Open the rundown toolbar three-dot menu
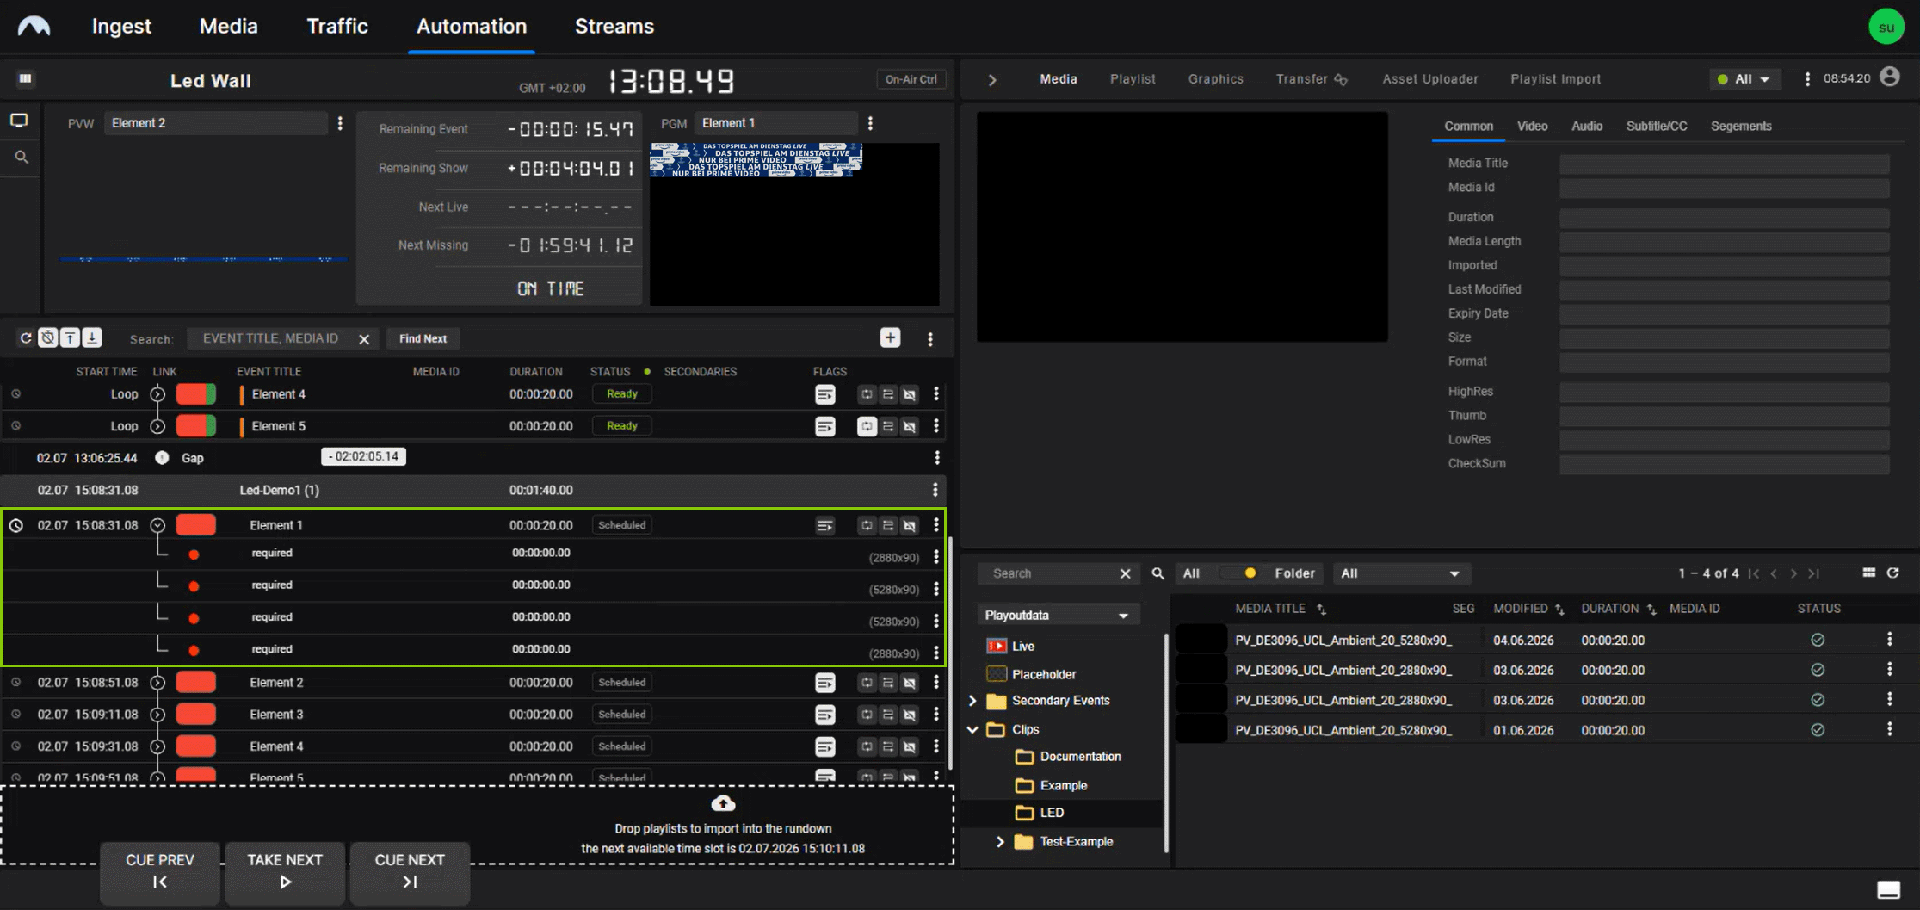This screenshot has height=910, width=1920. click(930, 339)
